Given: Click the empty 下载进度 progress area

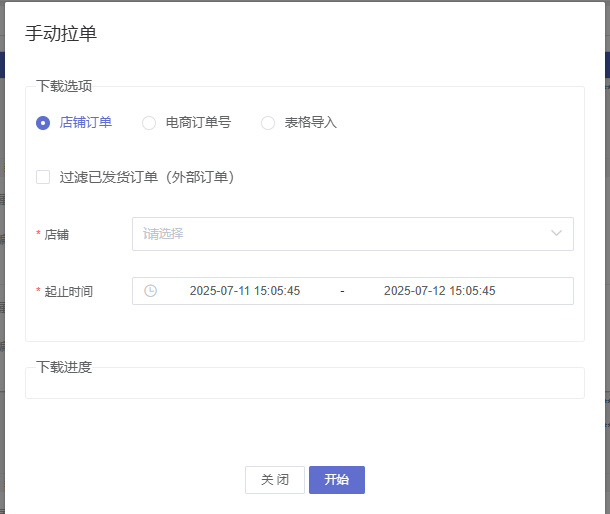Looking at the screenshot, I should click(304, 385).
